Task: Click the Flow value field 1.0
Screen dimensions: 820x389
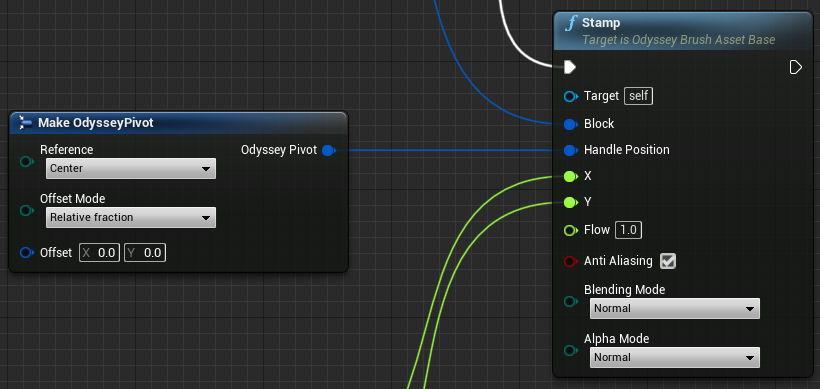Action: (x=629, y=230)
